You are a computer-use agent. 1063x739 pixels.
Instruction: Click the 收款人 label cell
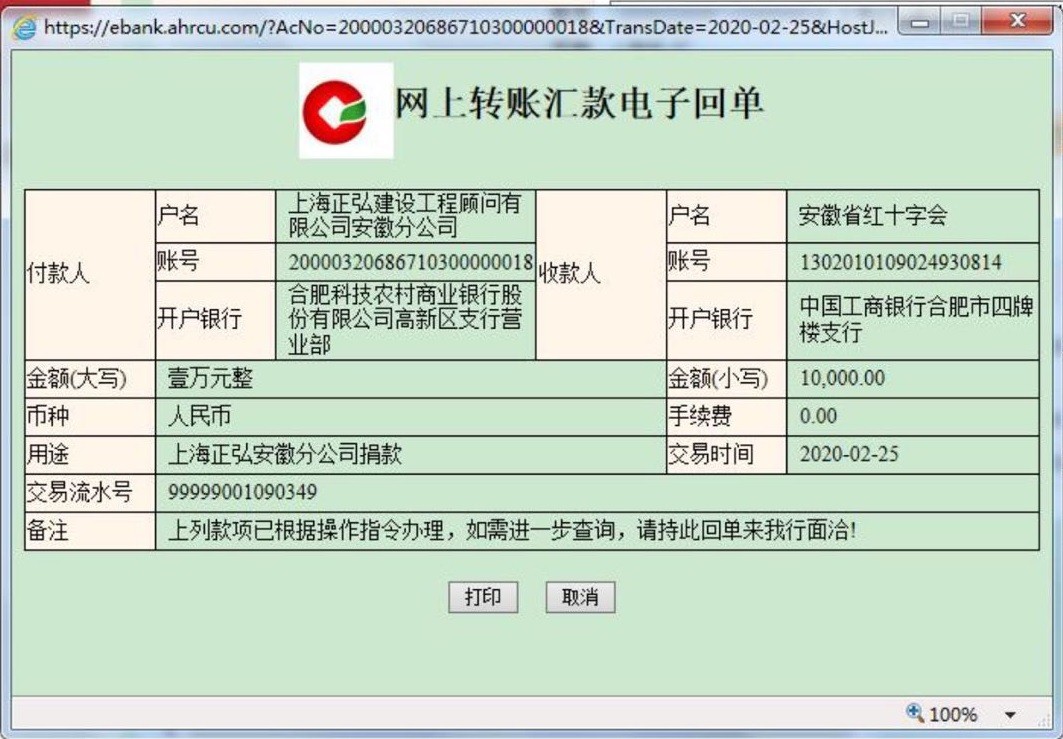tap(601, 275)
